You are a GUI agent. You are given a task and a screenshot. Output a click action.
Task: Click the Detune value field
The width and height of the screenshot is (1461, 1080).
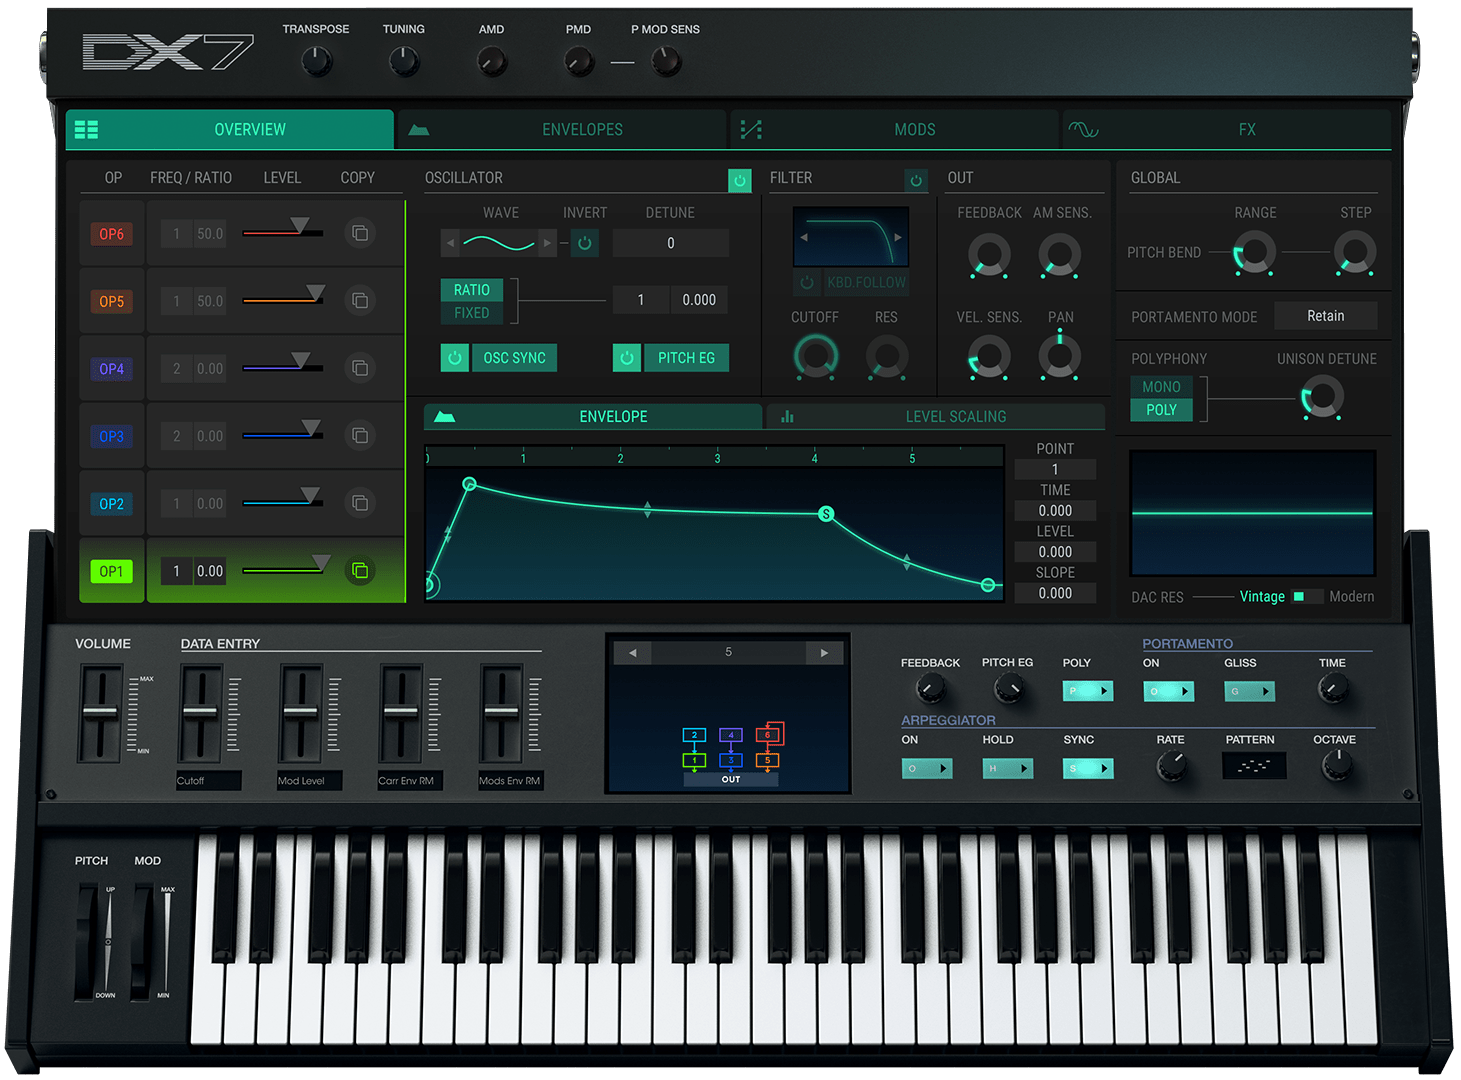670,243
